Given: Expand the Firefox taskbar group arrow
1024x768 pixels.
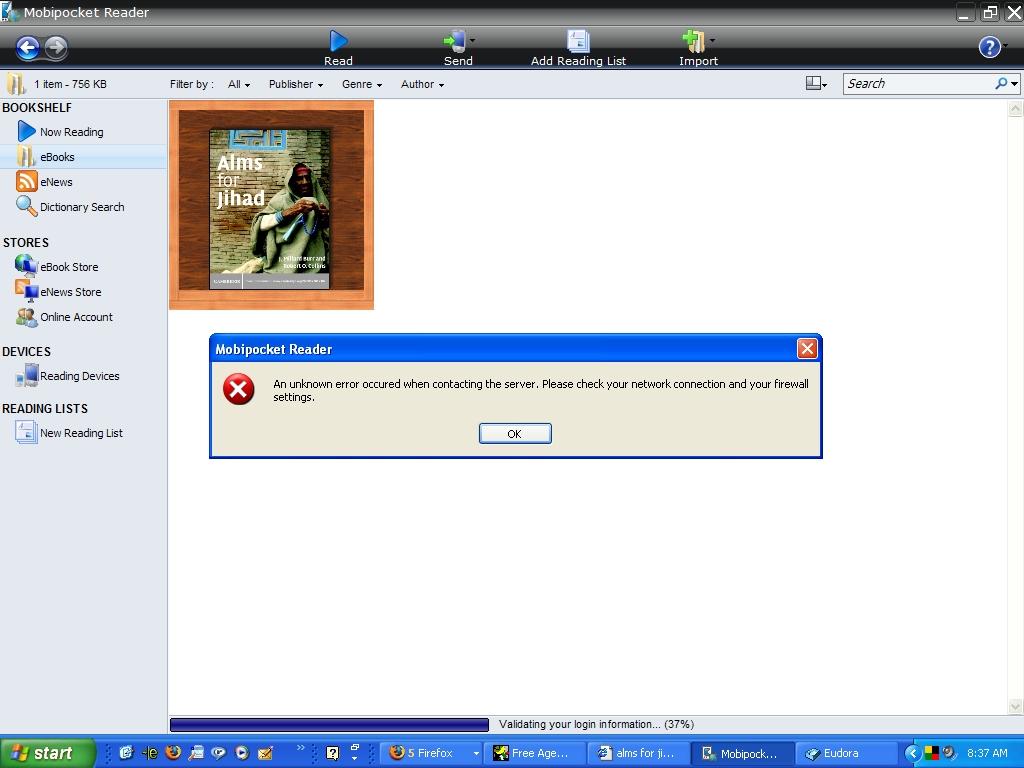Looking at the screenshot, I should [x=476, y=754].
